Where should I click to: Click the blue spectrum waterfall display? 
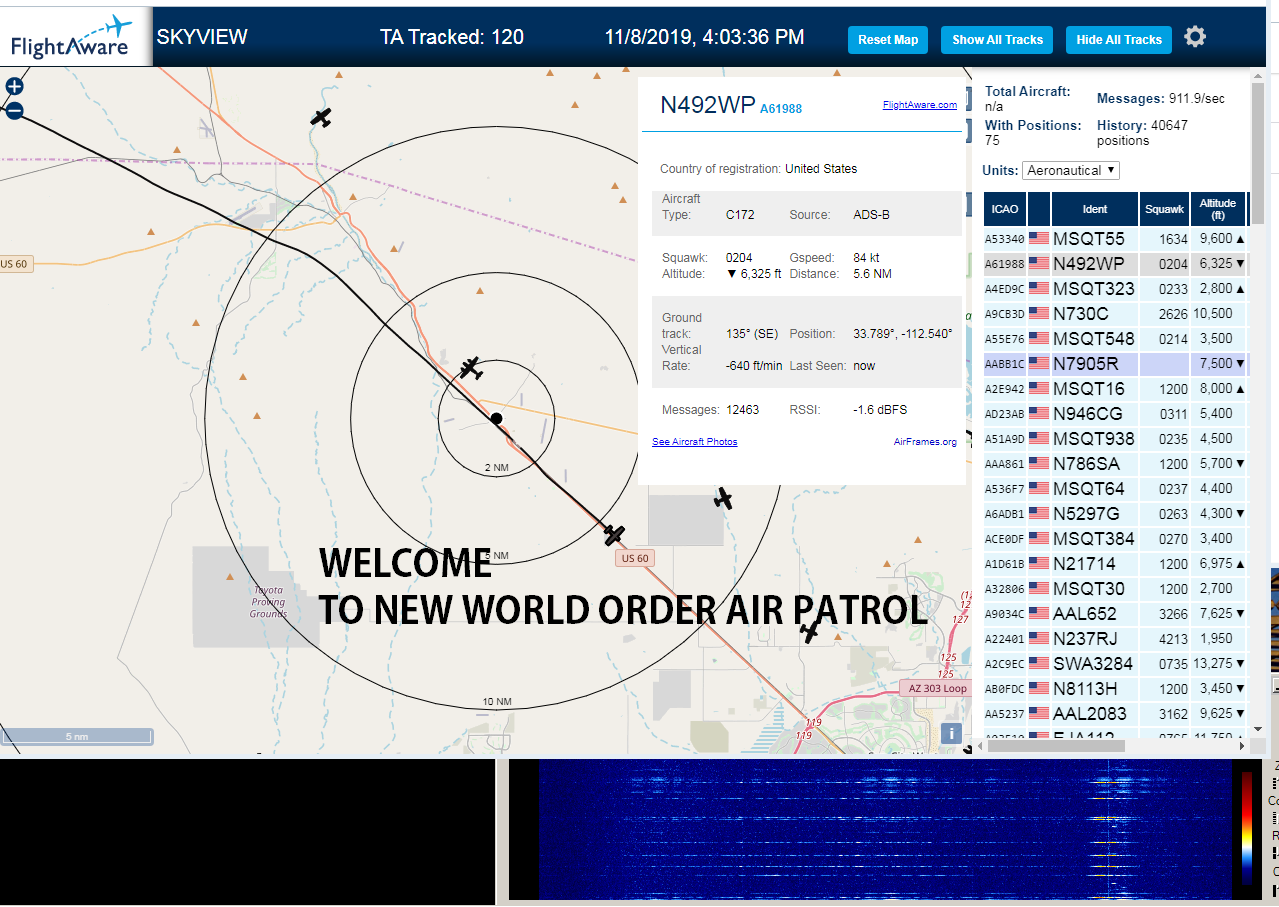pyautogui.click(x=885, y=830)
